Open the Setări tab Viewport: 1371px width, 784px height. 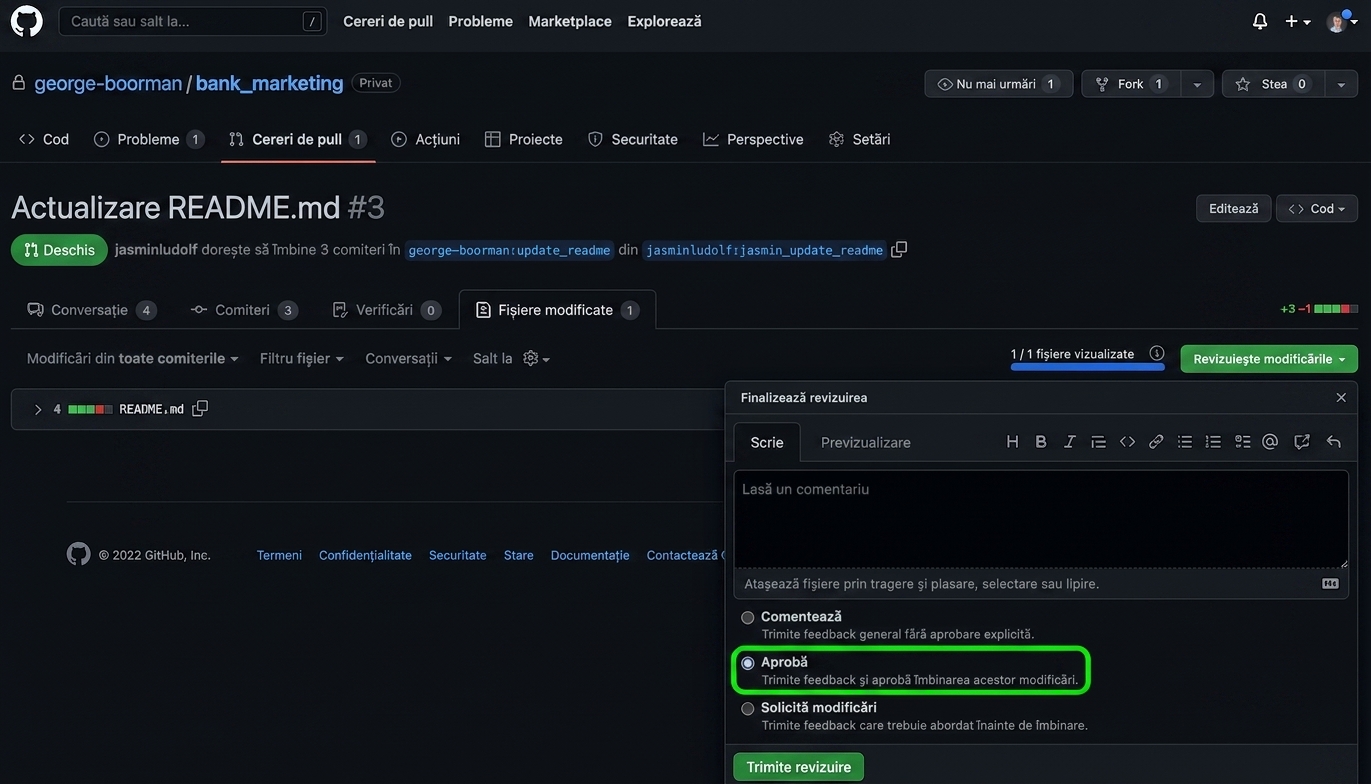click(x=860, y=139)
